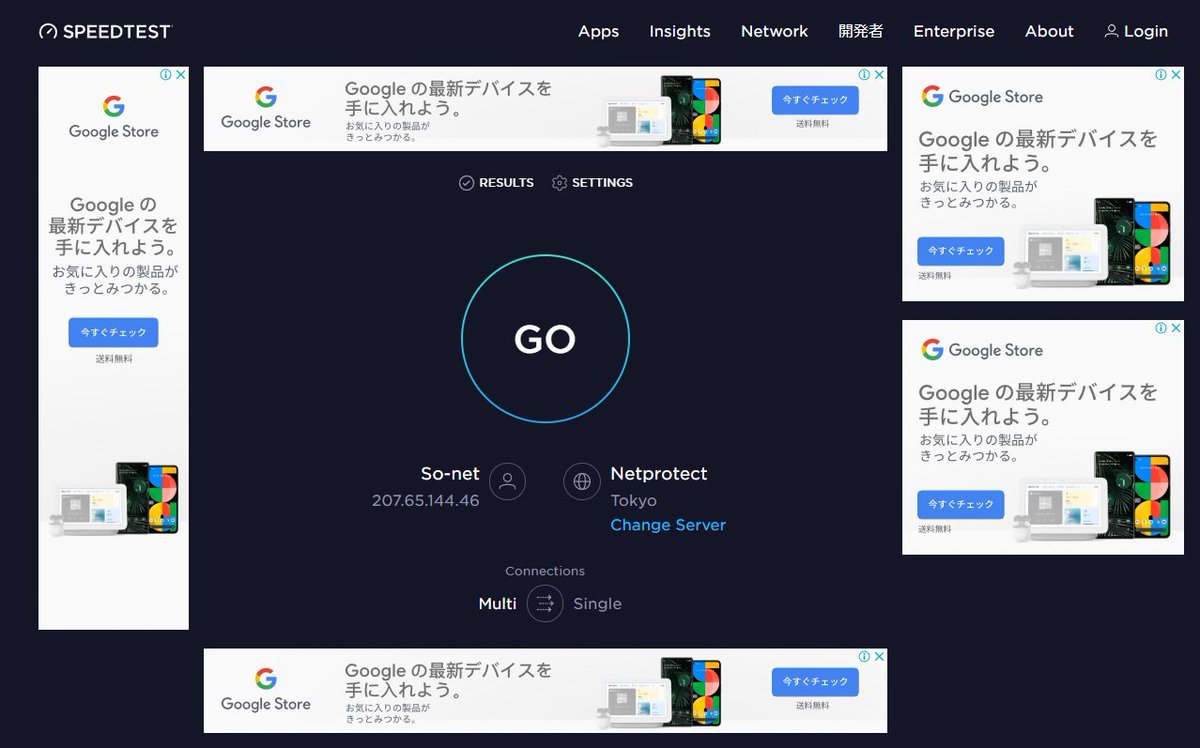Click 今すぐチェック button in top banner ad
Viewport: 1200px width, 748px height.
coord(815,100)
